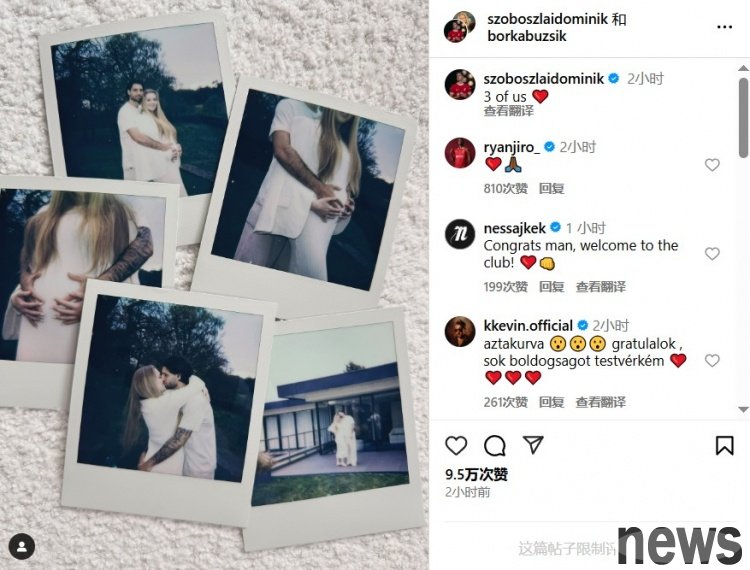
Task: Click the comments scrollbar thumb
Action: pos(743,118)
